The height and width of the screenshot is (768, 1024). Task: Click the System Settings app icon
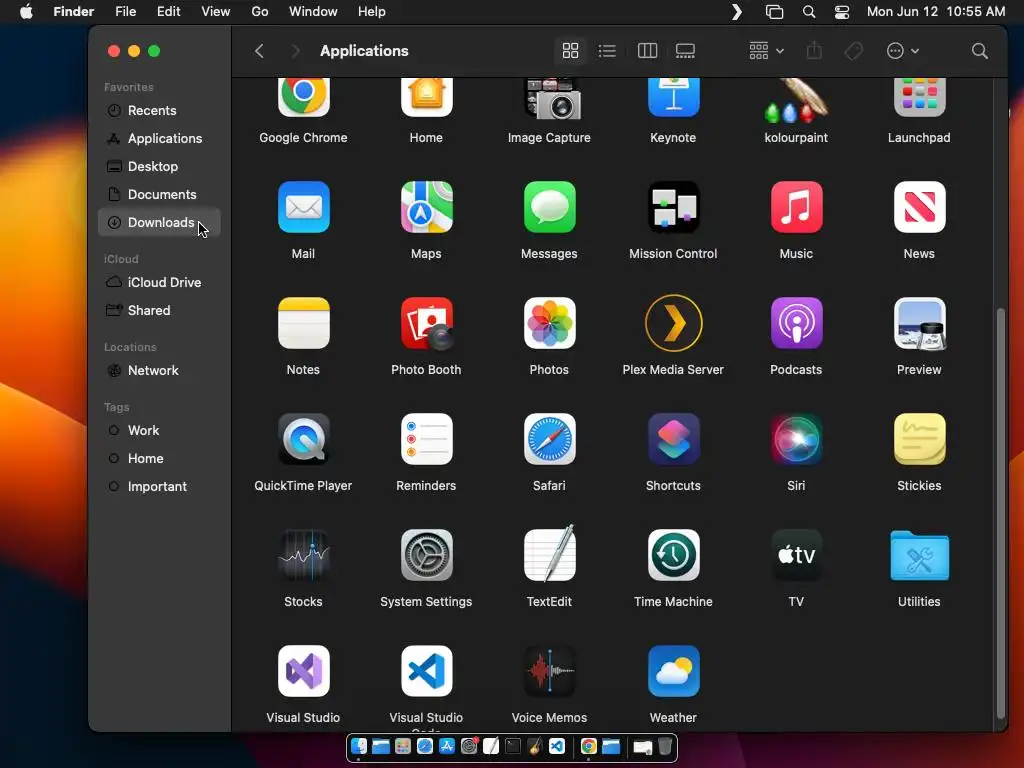coord(426,555)
